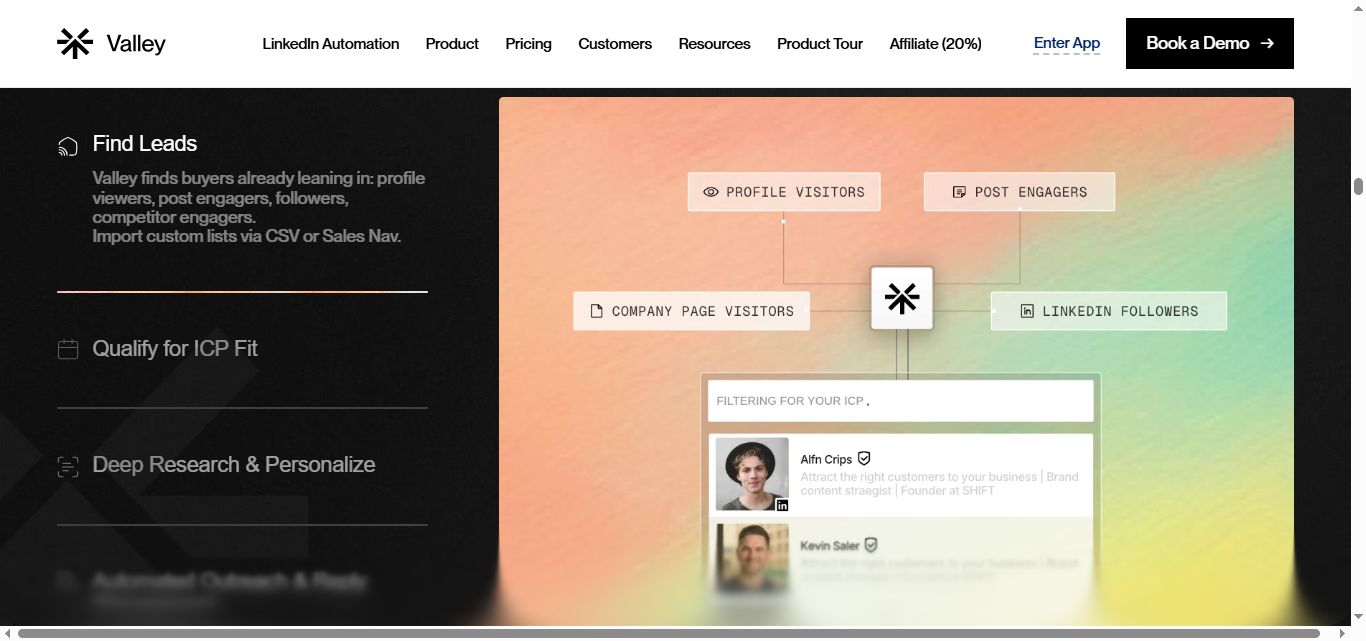Open the Product menu

[x=452, y=44]
